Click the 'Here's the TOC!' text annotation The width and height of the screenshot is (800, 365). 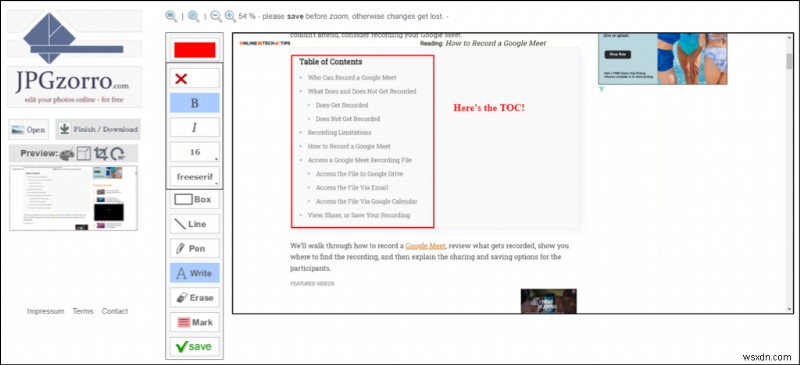point(489,108)
